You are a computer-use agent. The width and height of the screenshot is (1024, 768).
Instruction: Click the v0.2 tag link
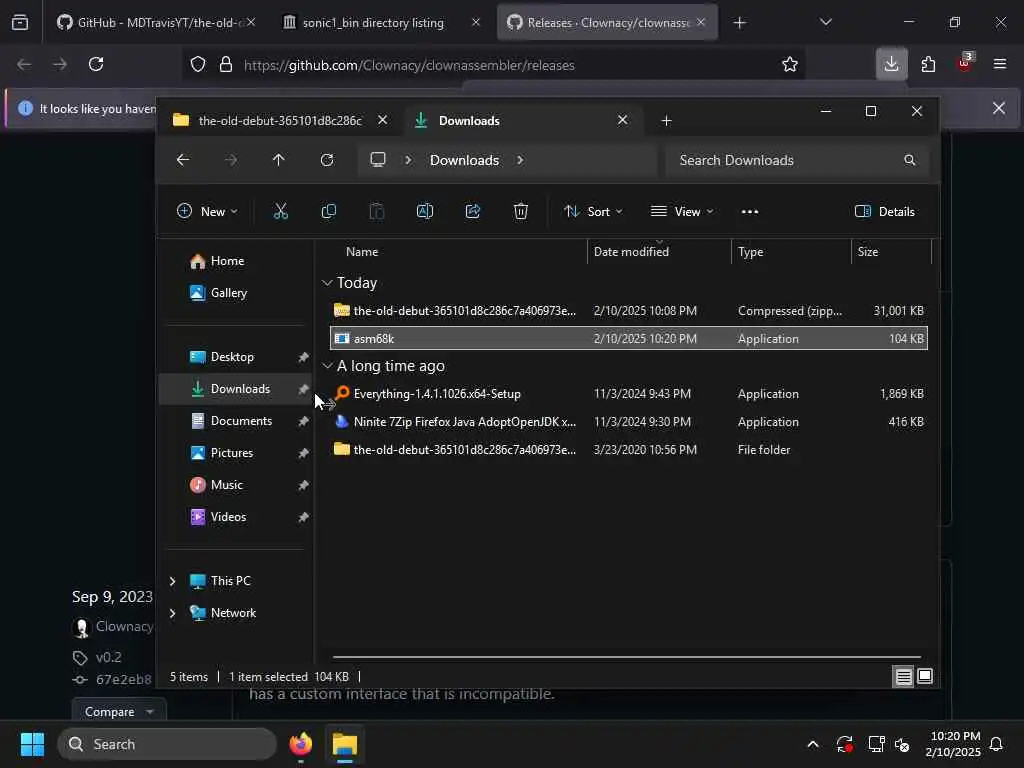point(108,657)
